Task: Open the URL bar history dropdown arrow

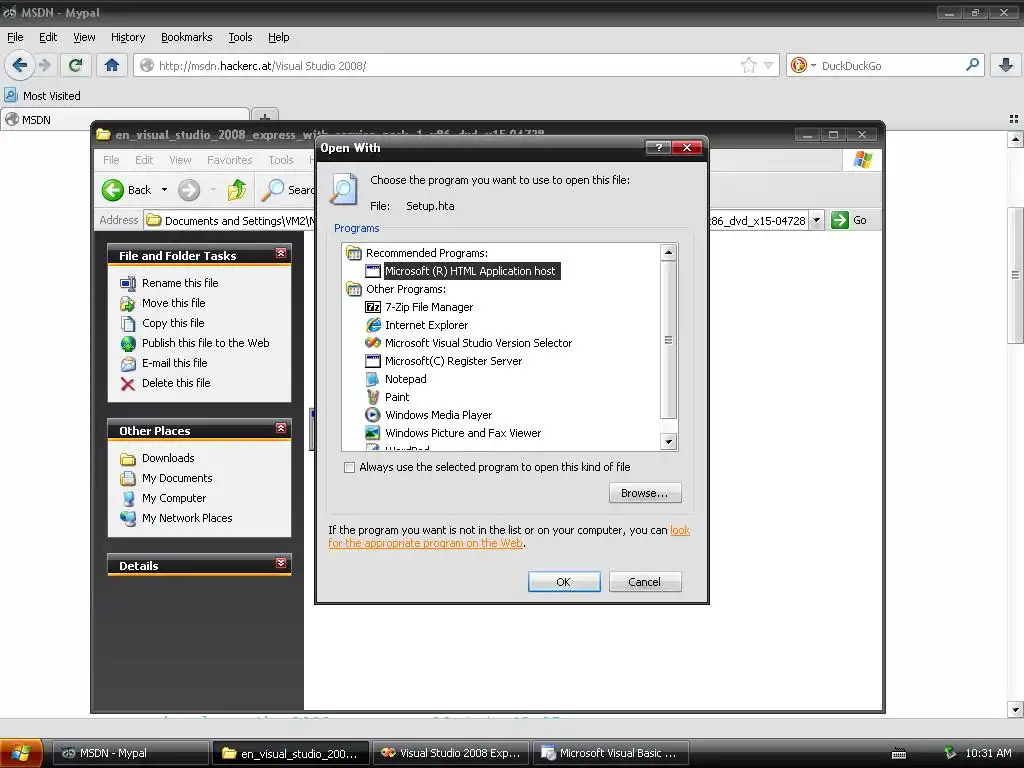Action: (x=769, y=65)
